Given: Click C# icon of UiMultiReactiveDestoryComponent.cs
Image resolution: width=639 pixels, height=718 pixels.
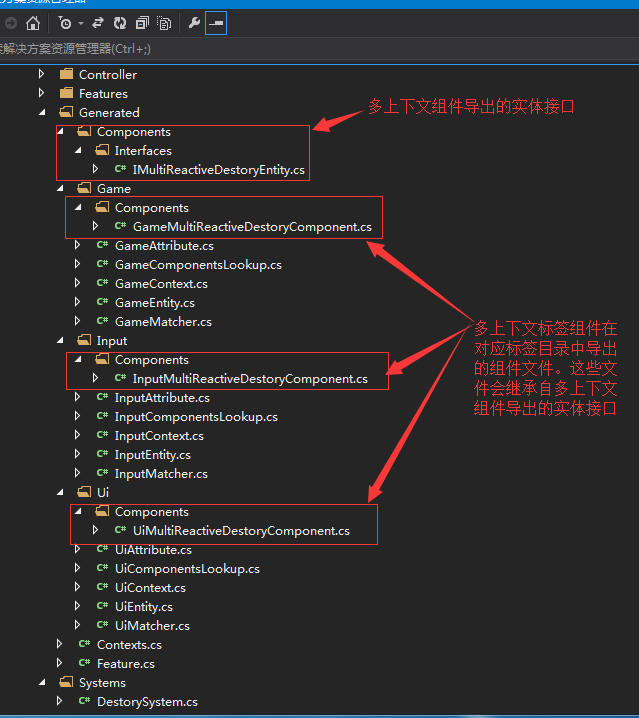Looking at the screenshot, I should (120, 530).
